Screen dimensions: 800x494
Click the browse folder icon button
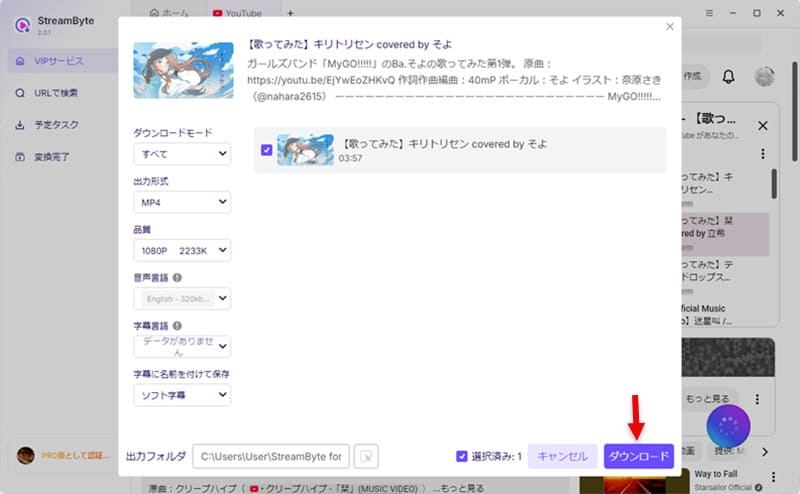pos(366,456)
